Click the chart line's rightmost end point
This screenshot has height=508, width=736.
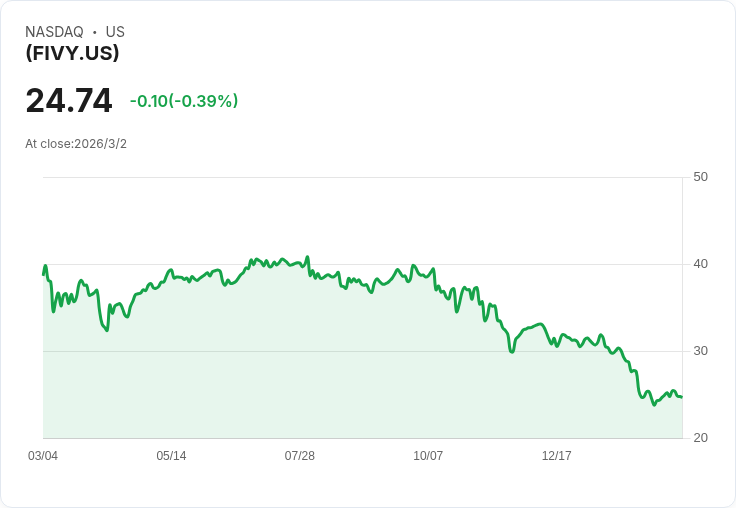click(x=682, y=397)
